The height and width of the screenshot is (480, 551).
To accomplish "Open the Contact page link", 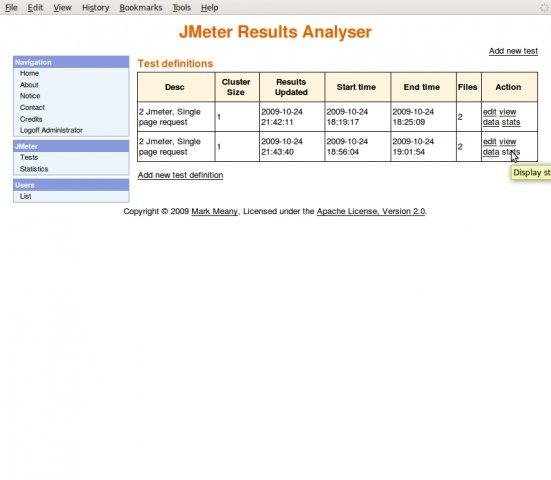I will click(32, 108).
